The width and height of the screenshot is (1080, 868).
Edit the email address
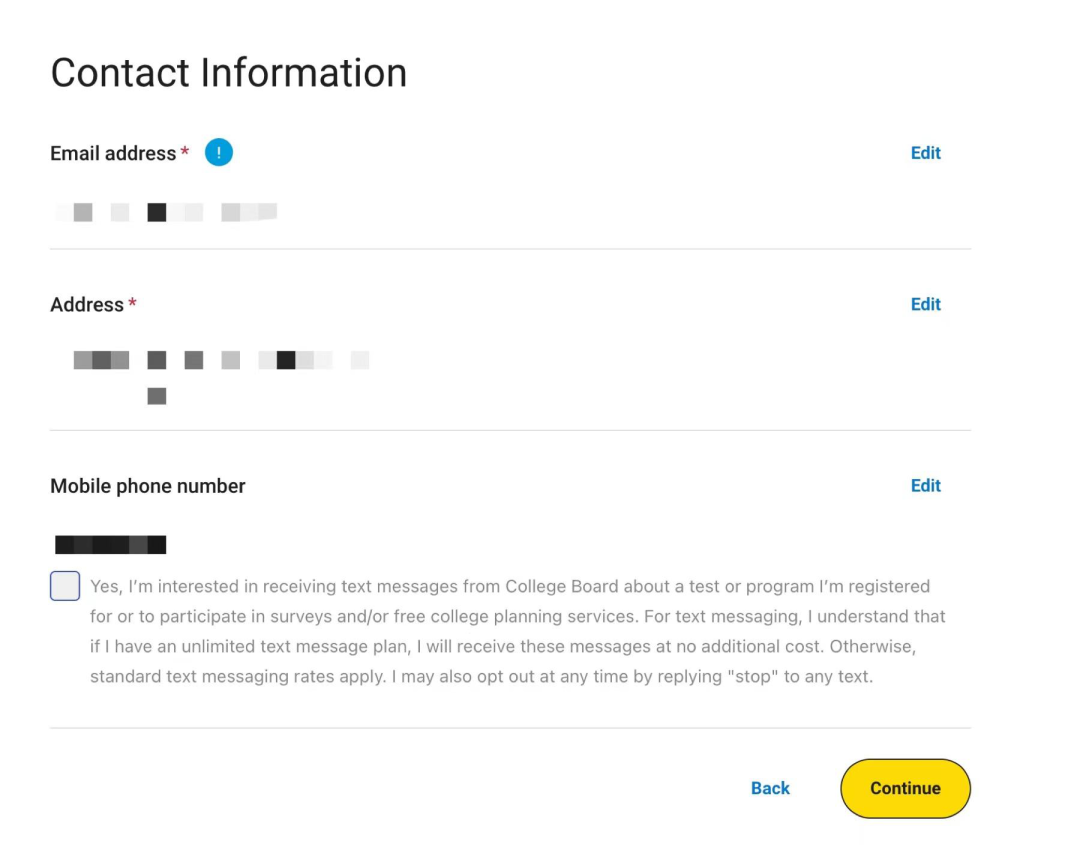(x=925, y=153)
